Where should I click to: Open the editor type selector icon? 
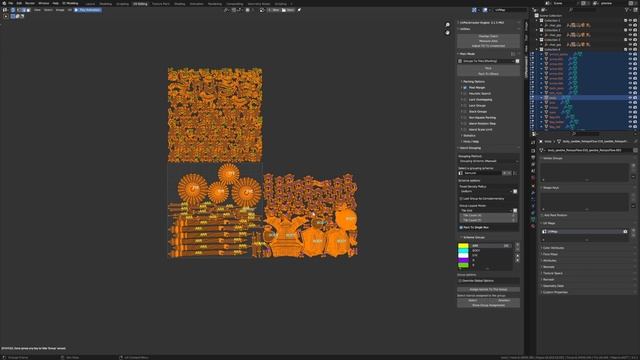click(5, 10)
